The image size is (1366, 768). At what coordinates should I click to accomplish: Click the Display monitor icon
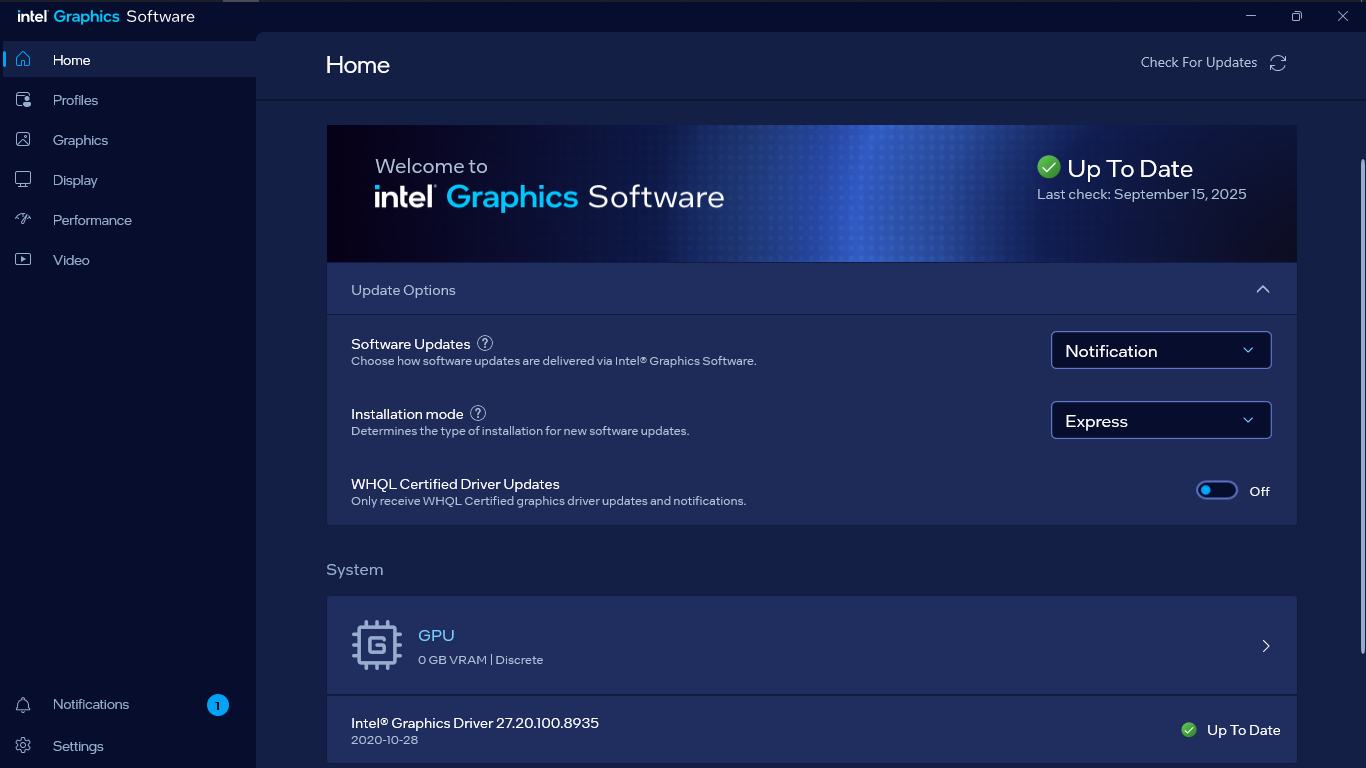pyautogui.click(x=23, y=180)
